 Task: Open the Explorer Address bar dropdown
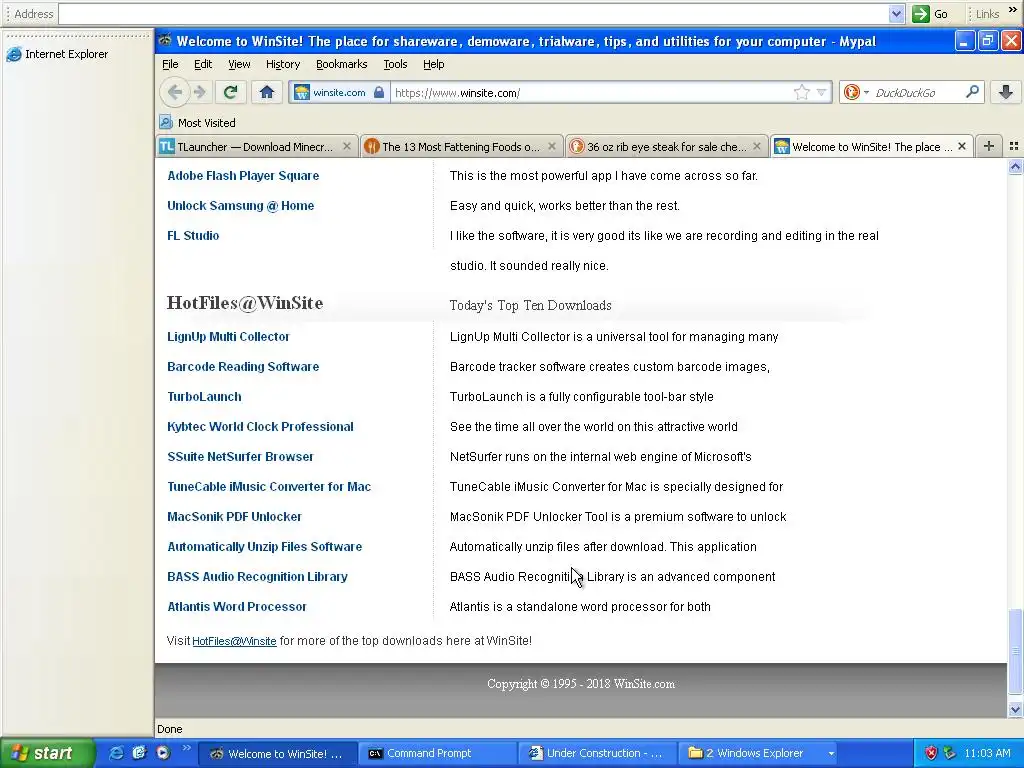897,14
